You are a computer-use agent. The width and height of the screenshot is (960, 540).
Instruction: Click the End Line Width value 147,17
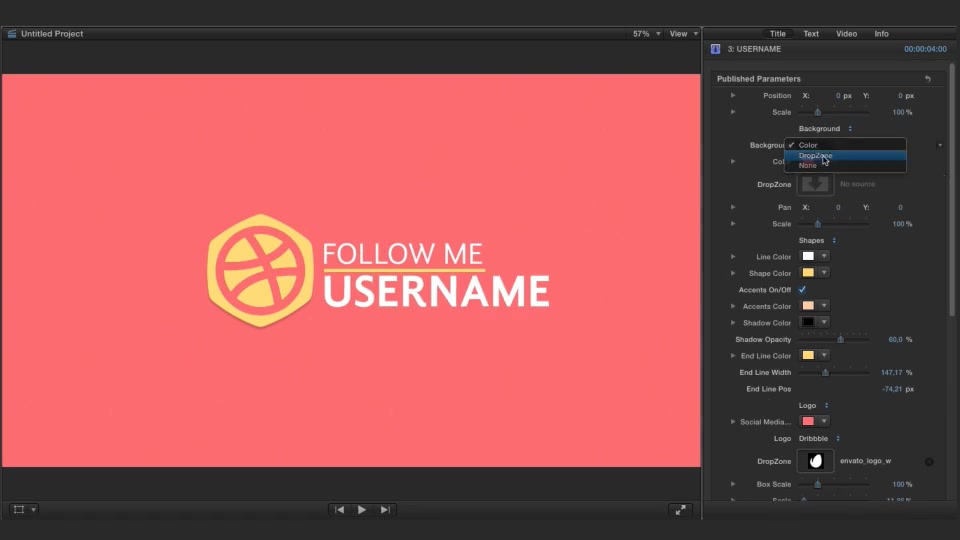coord(891,372)
